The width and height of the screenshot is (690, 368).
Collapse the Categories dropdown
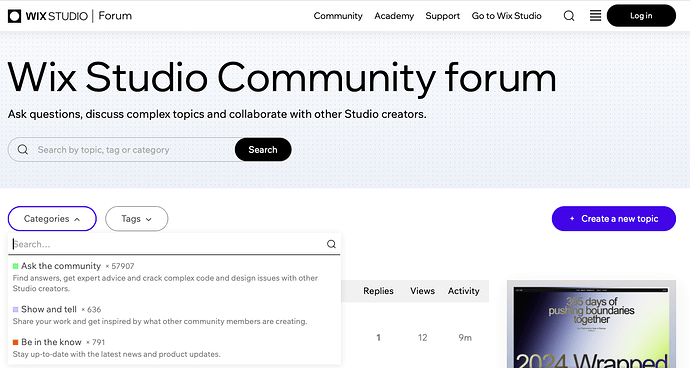point(52,219)
